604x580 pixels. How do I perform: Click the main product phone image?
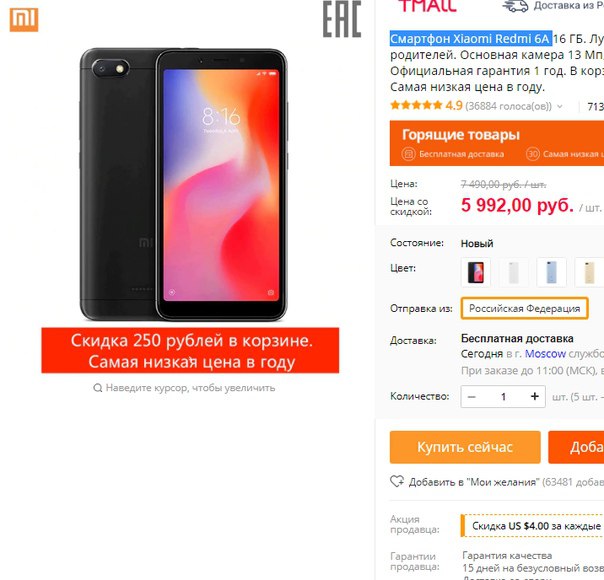[x=184, y=185]
